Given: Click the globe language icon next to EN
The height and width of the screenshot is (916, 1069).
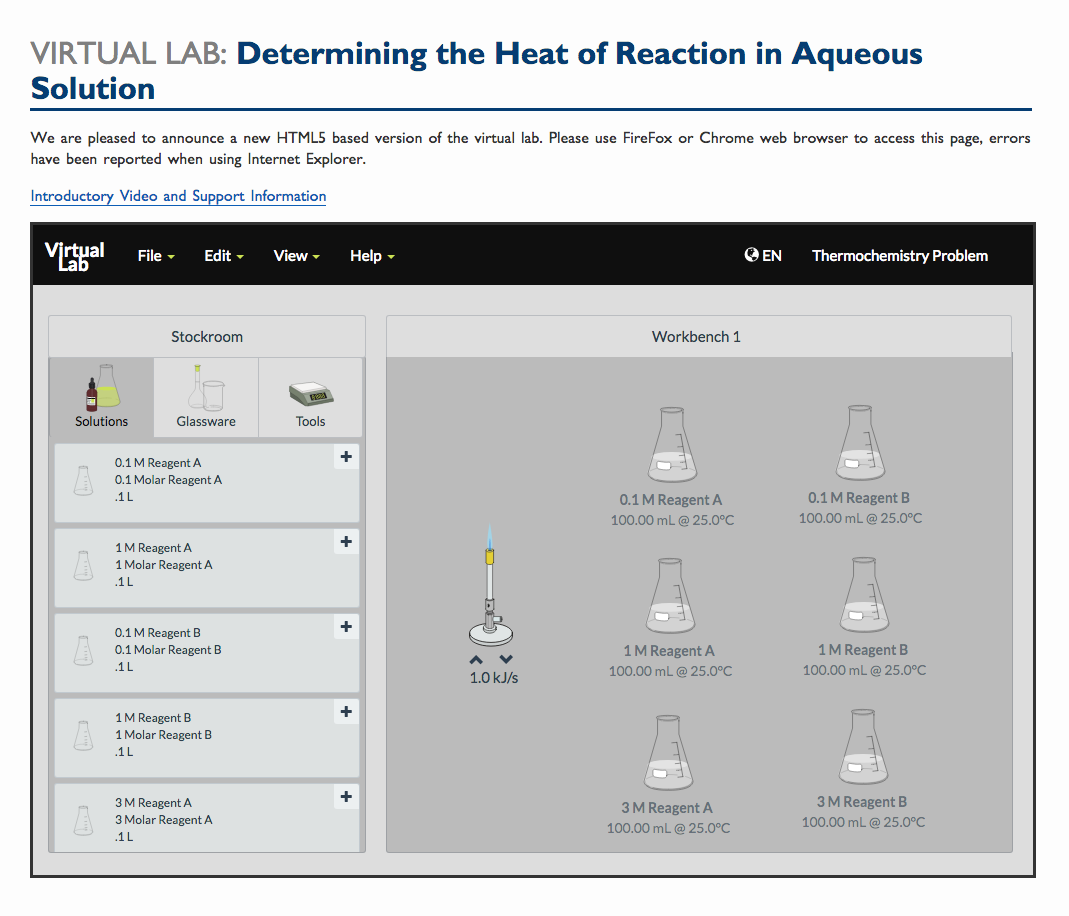Looking at the screenshot, I should 750,255.
